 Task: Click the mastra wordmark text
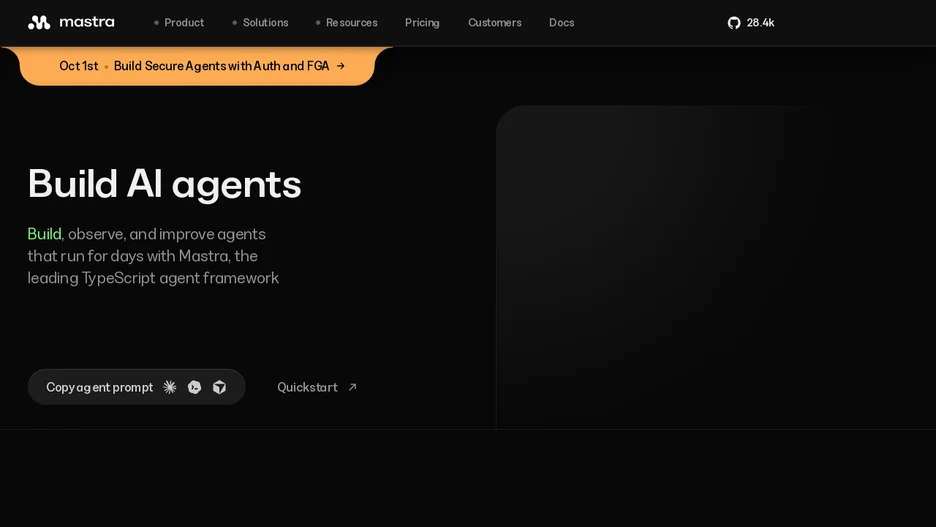click(x=87, y=22)
